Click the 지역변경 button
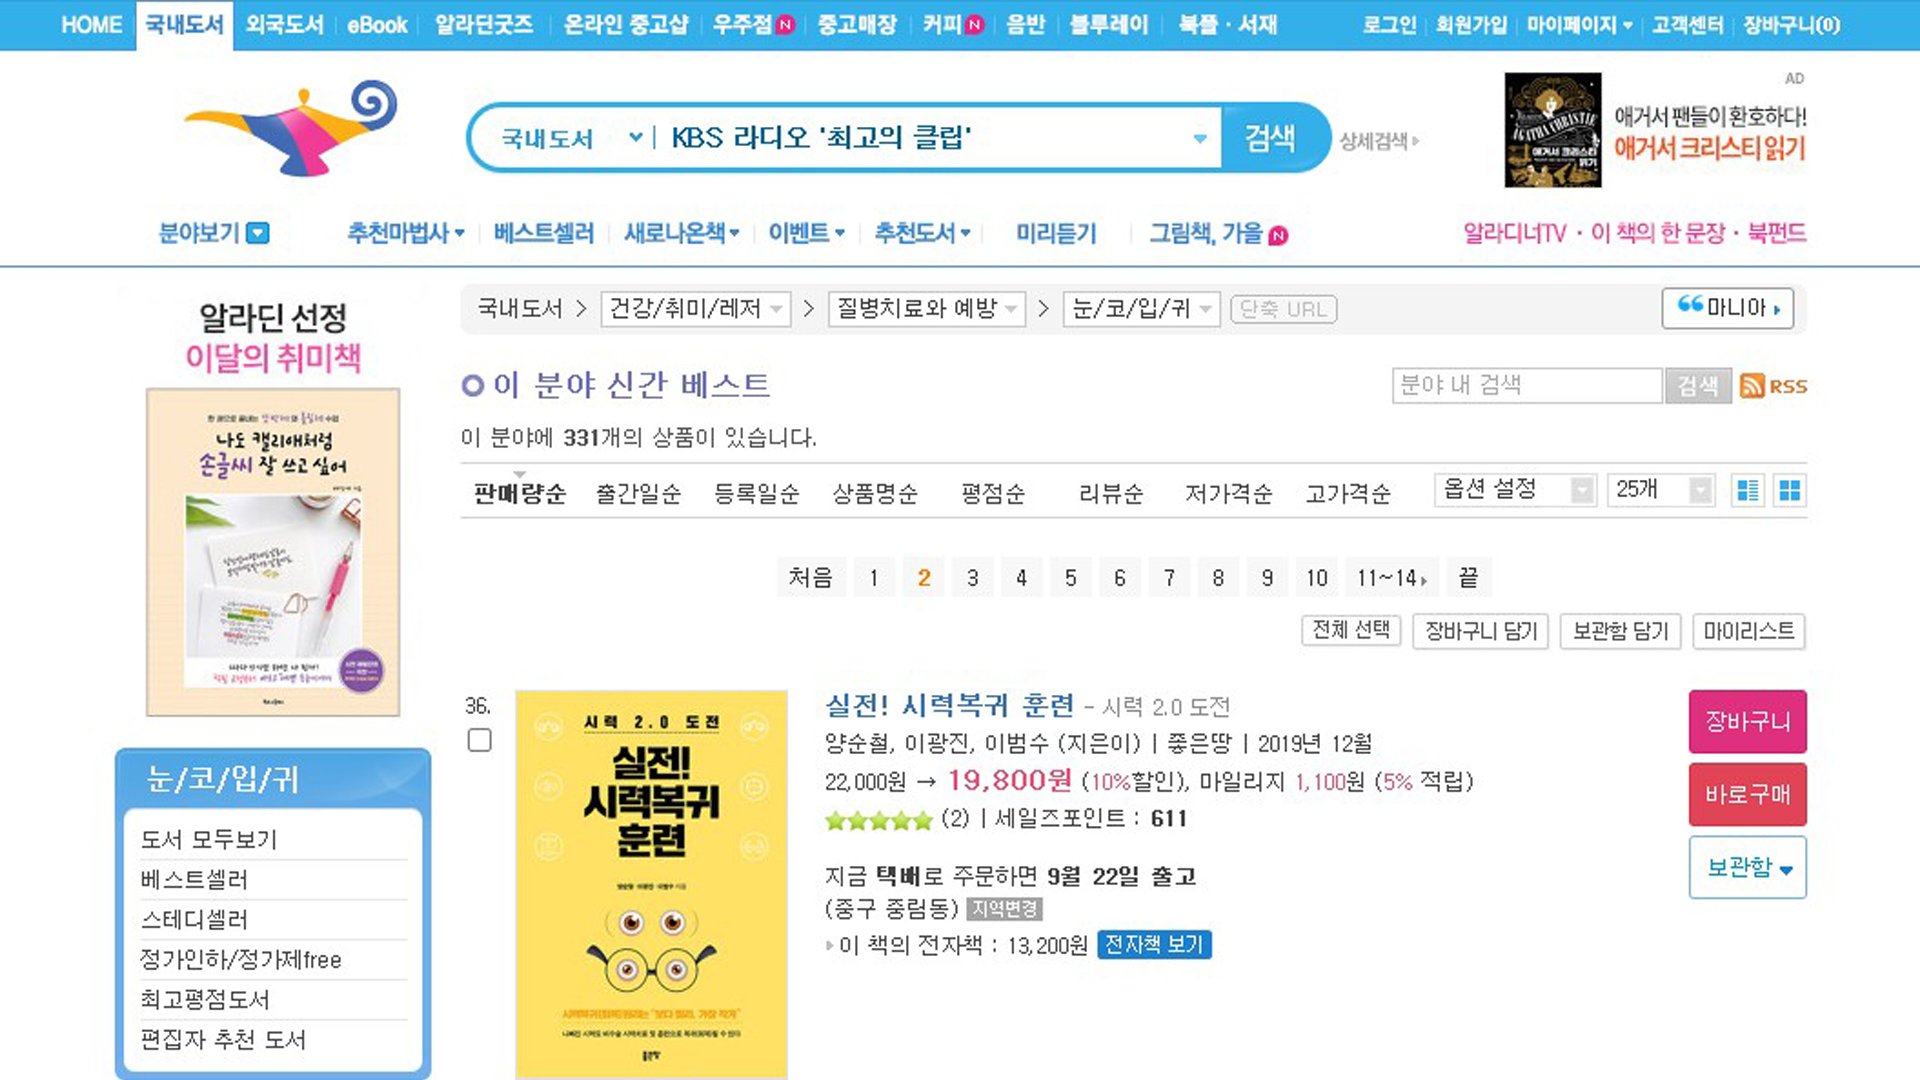1920x1080 pixels. click(x=1005, y=909)
